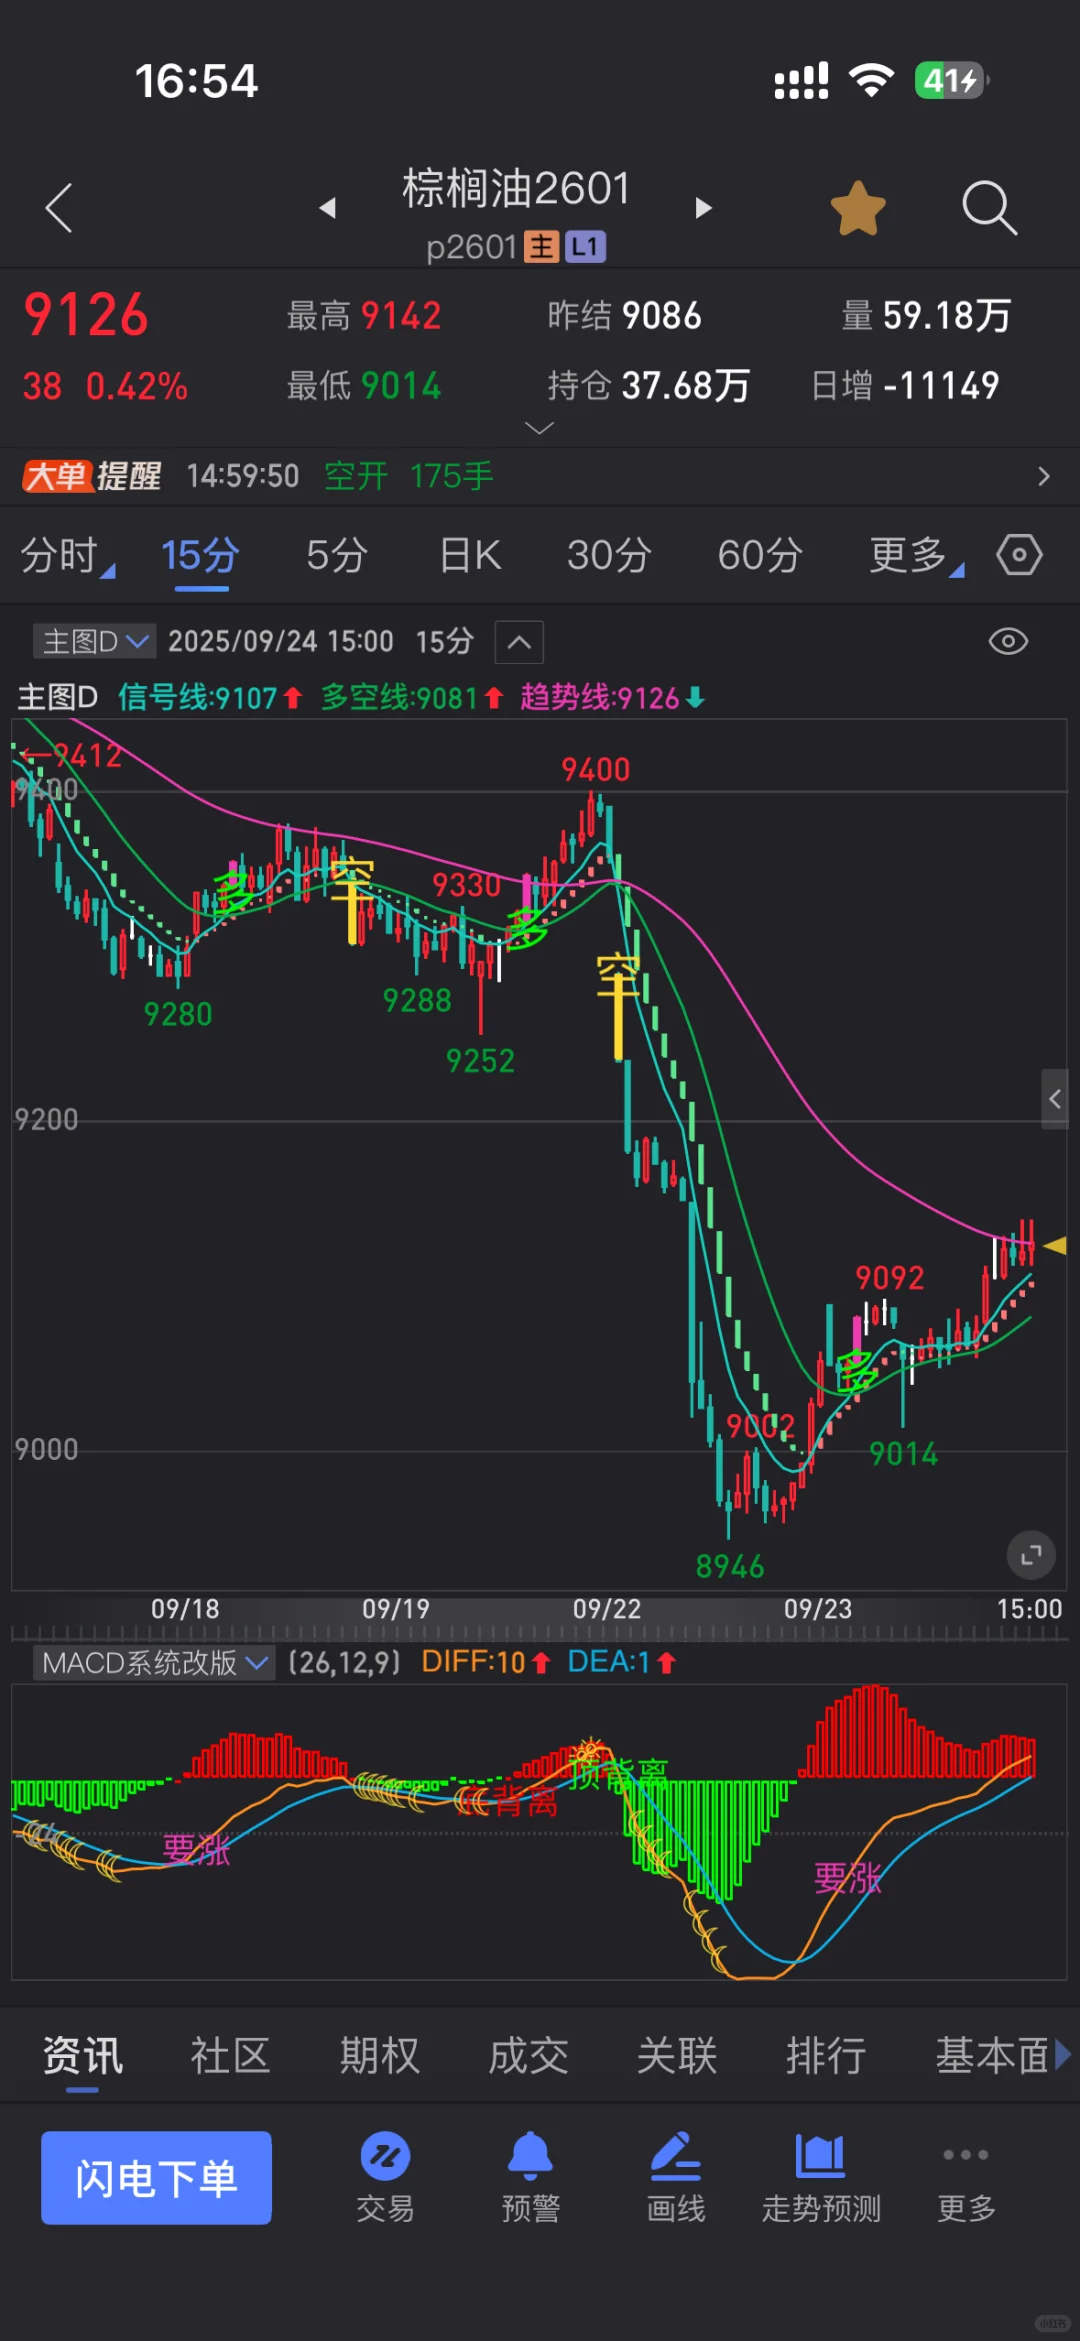Expand side panel with left chevron handle

tap(1054, 1099)
